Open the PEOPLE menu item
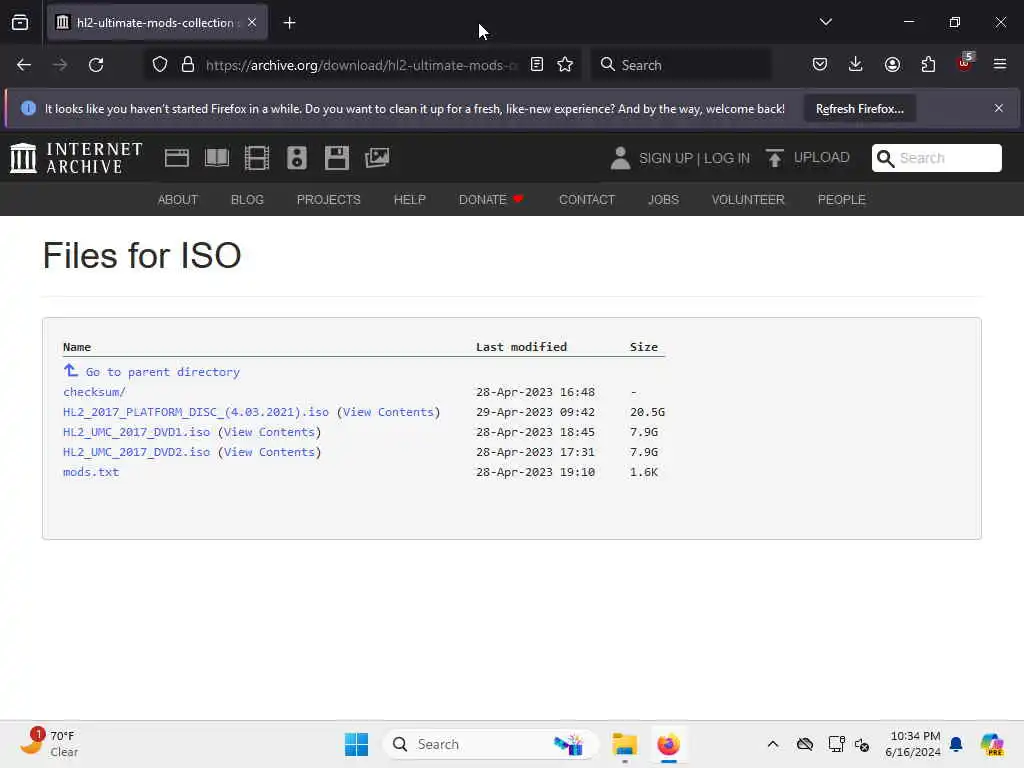The height and width of the screenshot is (768, 1024). 841,200
